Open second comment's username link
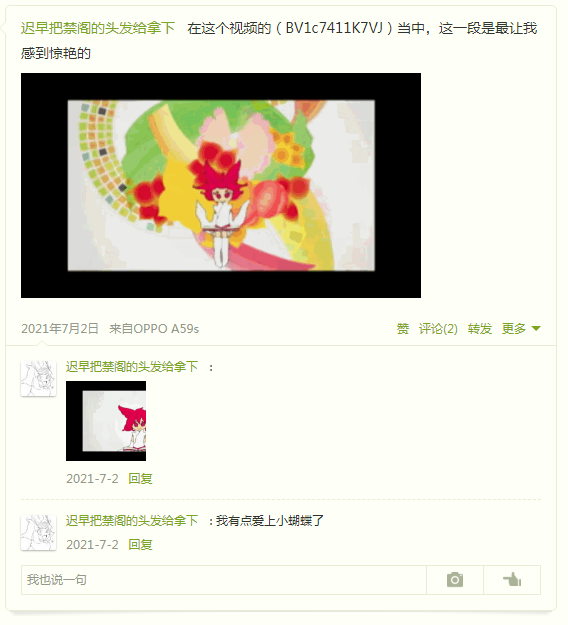Viewport: 568px width, 625px height. [132, 521]
